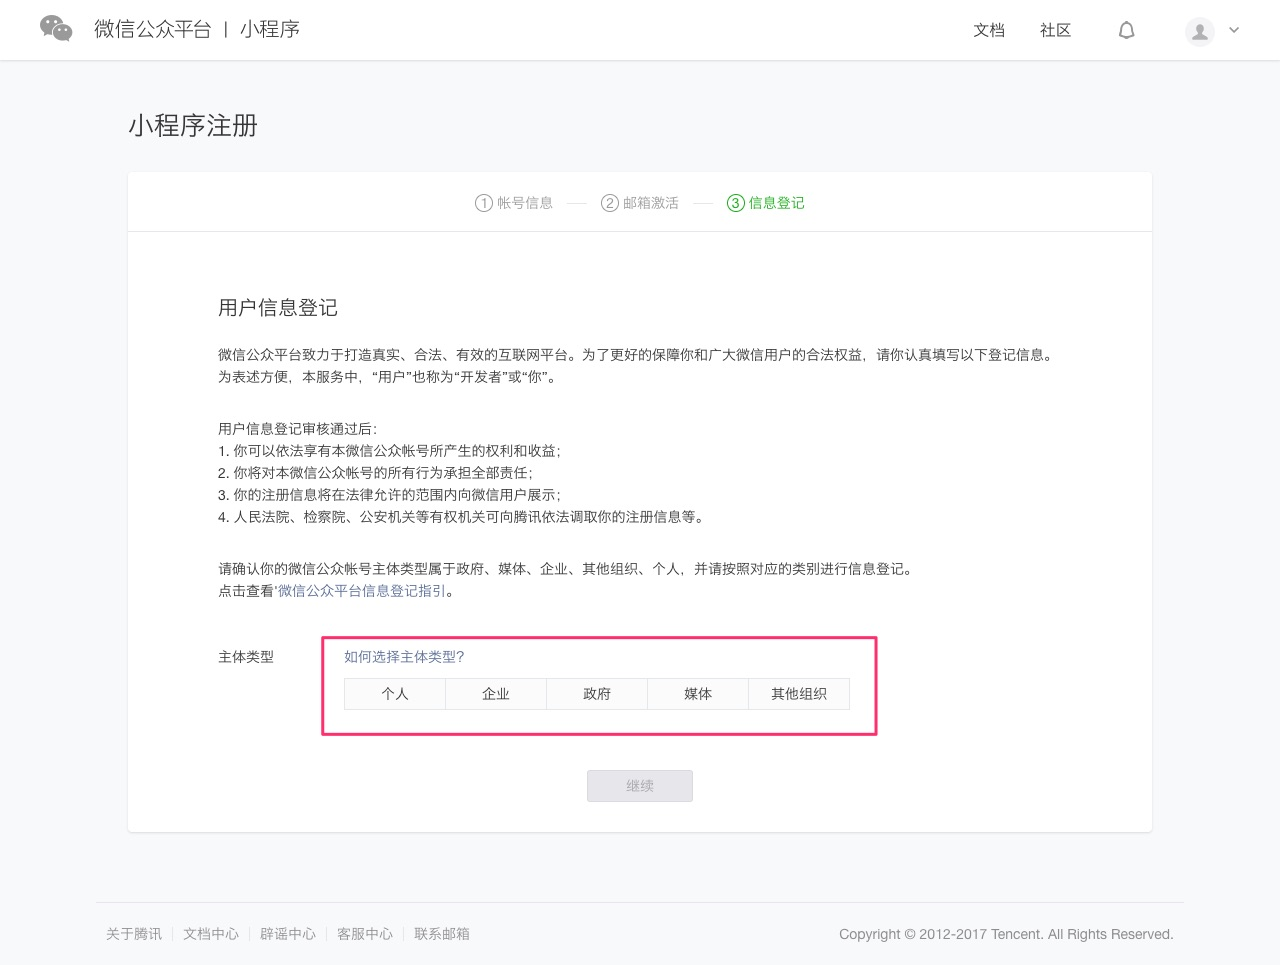Screen dimensions: 1280x965
Task: Click step 2 邮箱激活 circle icon
Action: pos(610,202)
